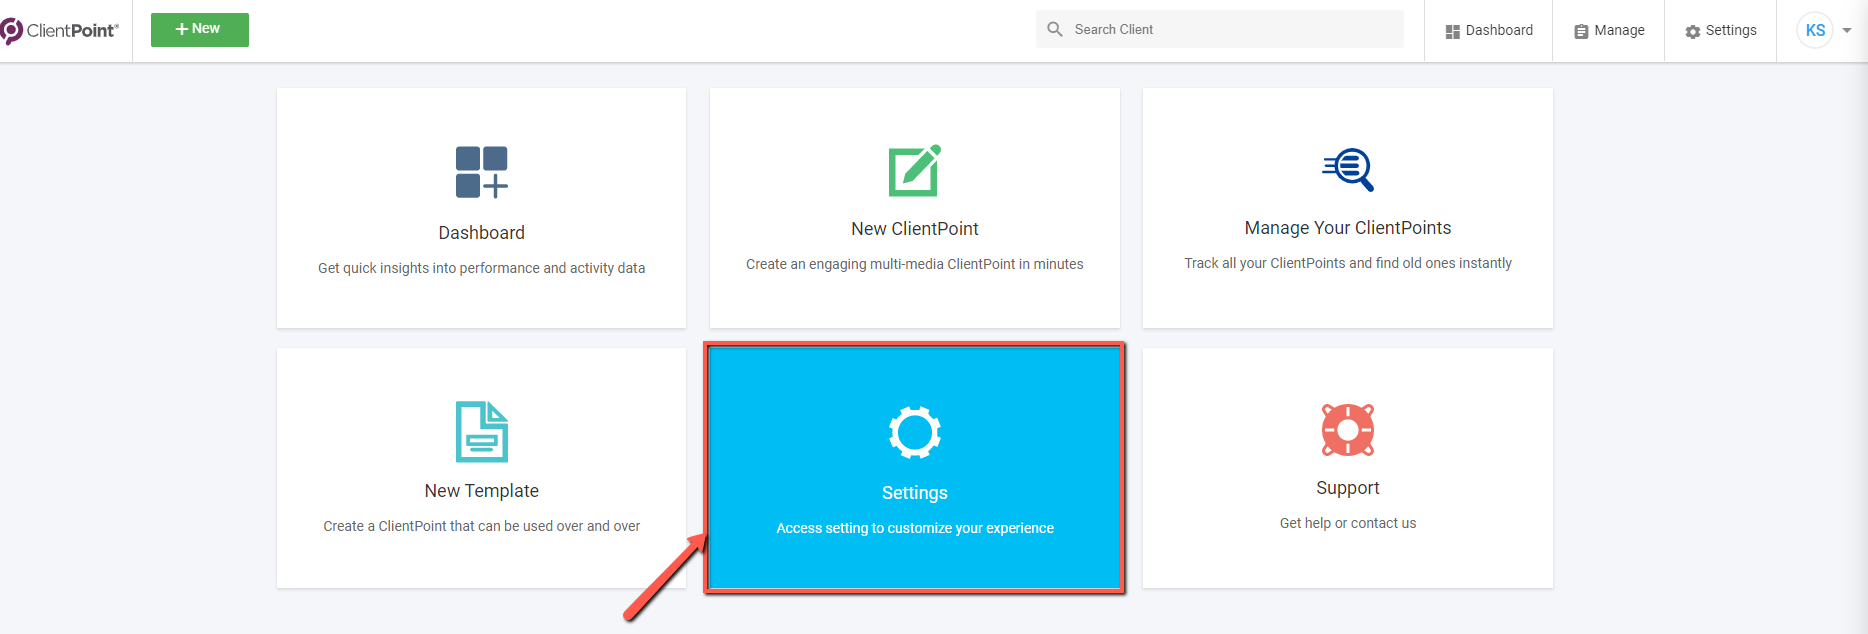
Task: Open the Manage nav item
Action: point(1609,31)
